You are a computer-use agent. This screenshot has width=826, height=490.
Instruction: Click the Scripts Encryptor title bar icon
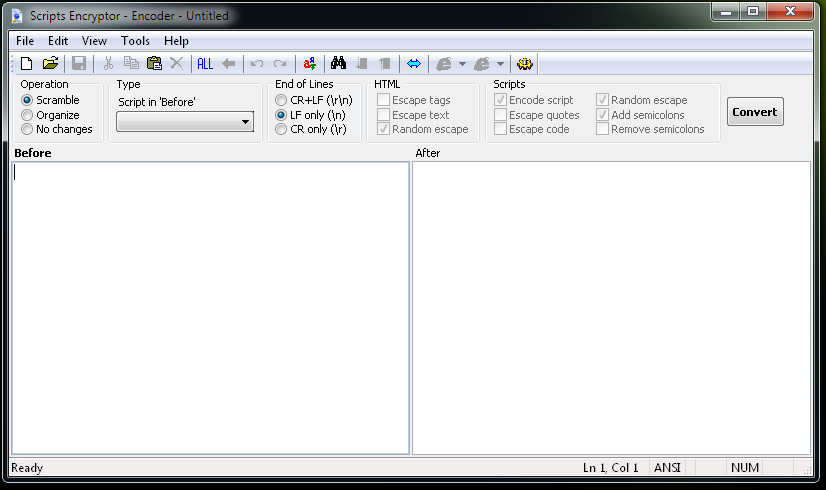[x=17, y=16]
